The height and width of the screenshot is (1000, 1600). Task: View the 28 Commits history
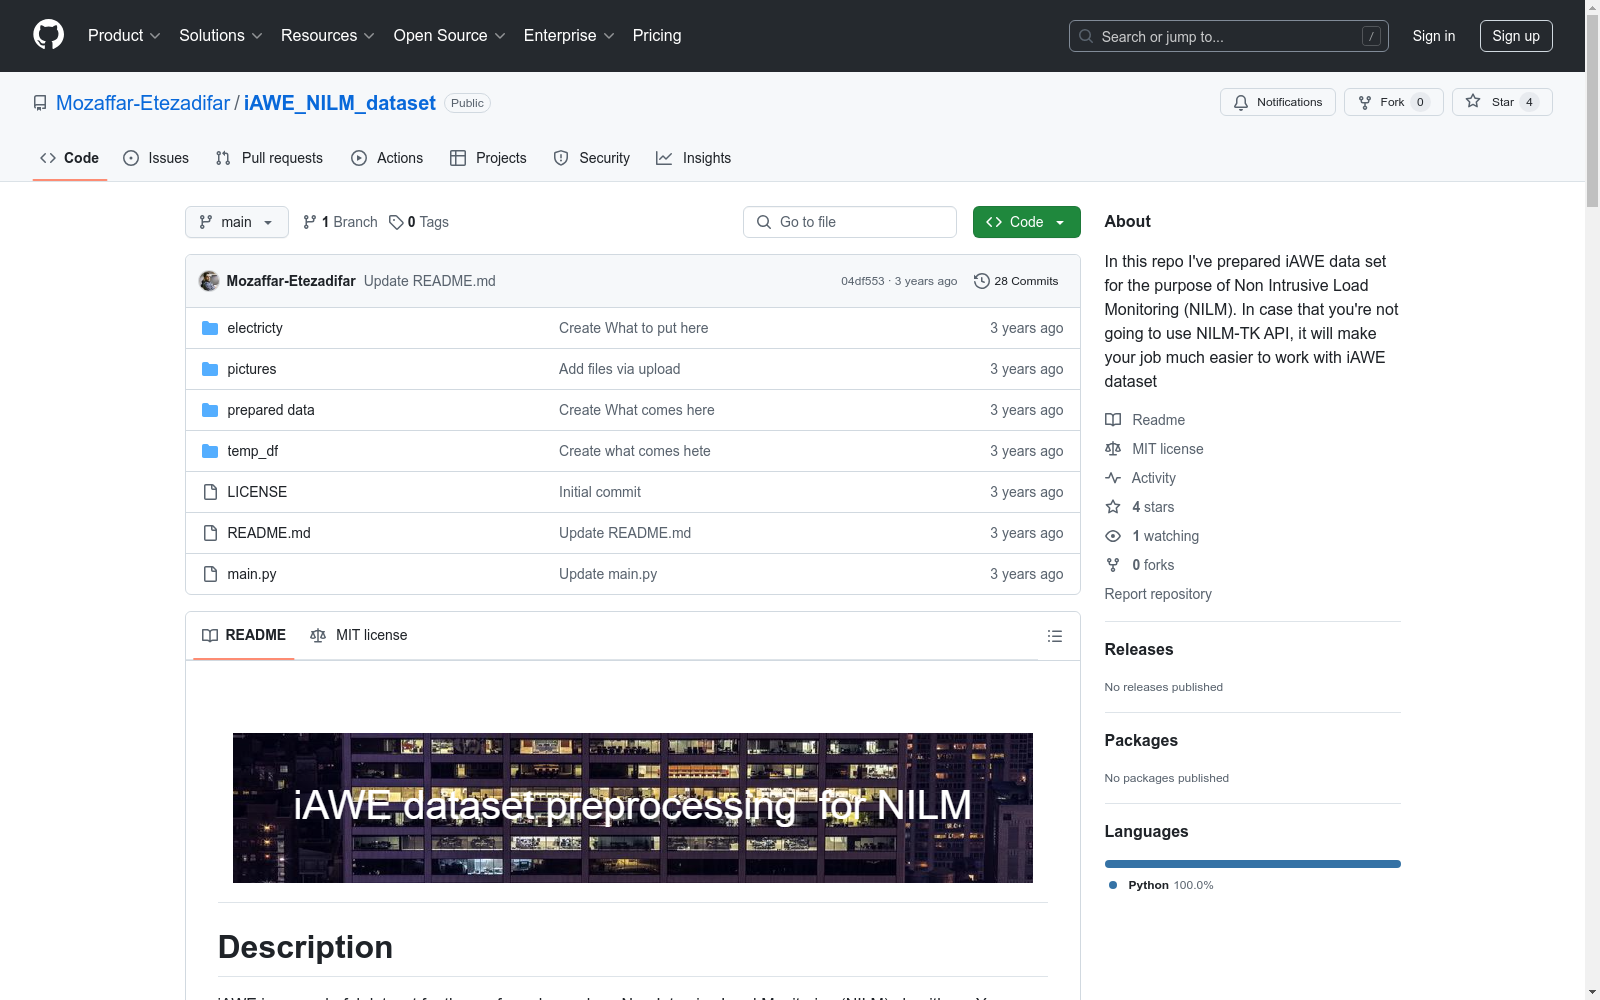click(x=1016, y=281)
